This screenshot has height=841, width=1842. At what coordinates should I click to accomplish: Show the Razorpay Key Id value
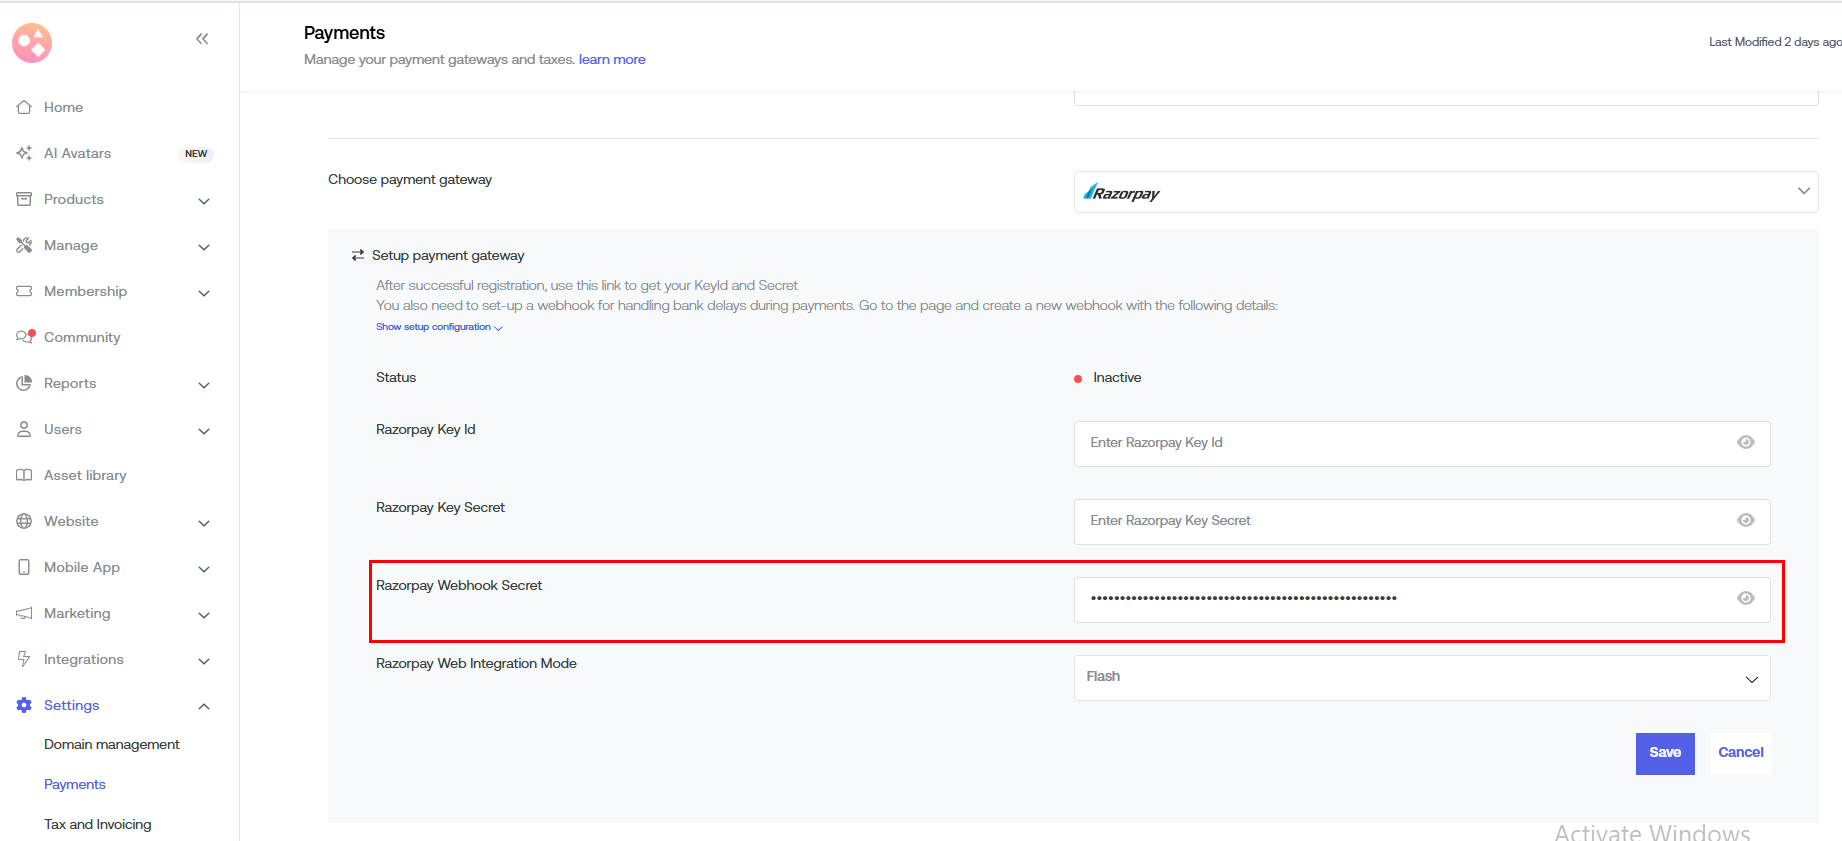1745,443
